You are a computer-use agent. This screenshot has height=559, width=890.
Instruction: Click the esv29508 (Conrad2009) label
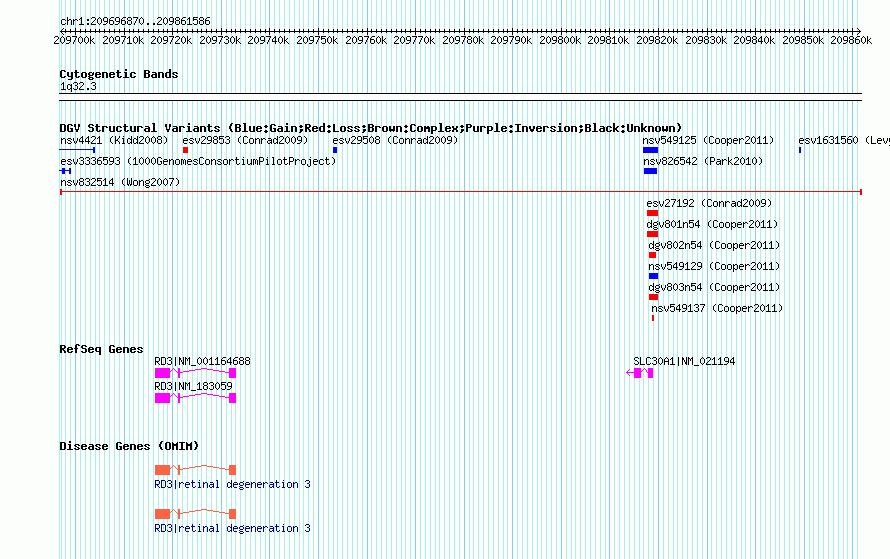(x=395, y=140)
